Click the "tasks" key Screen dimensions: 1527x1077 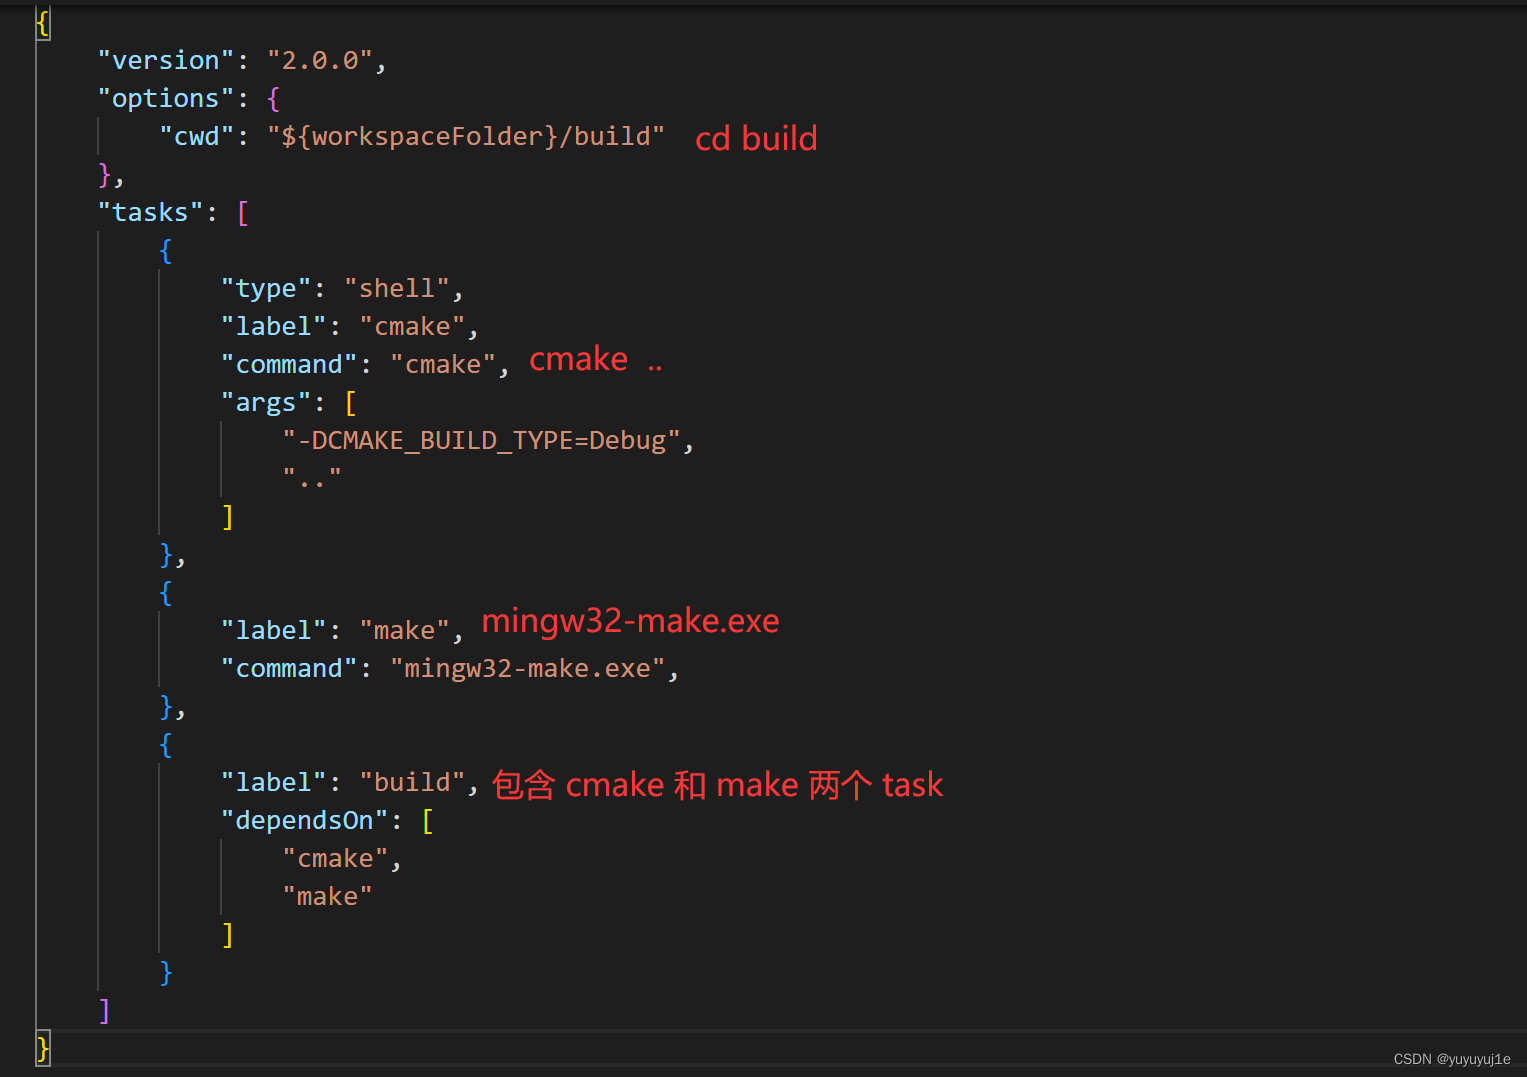(x=150, y=212)
